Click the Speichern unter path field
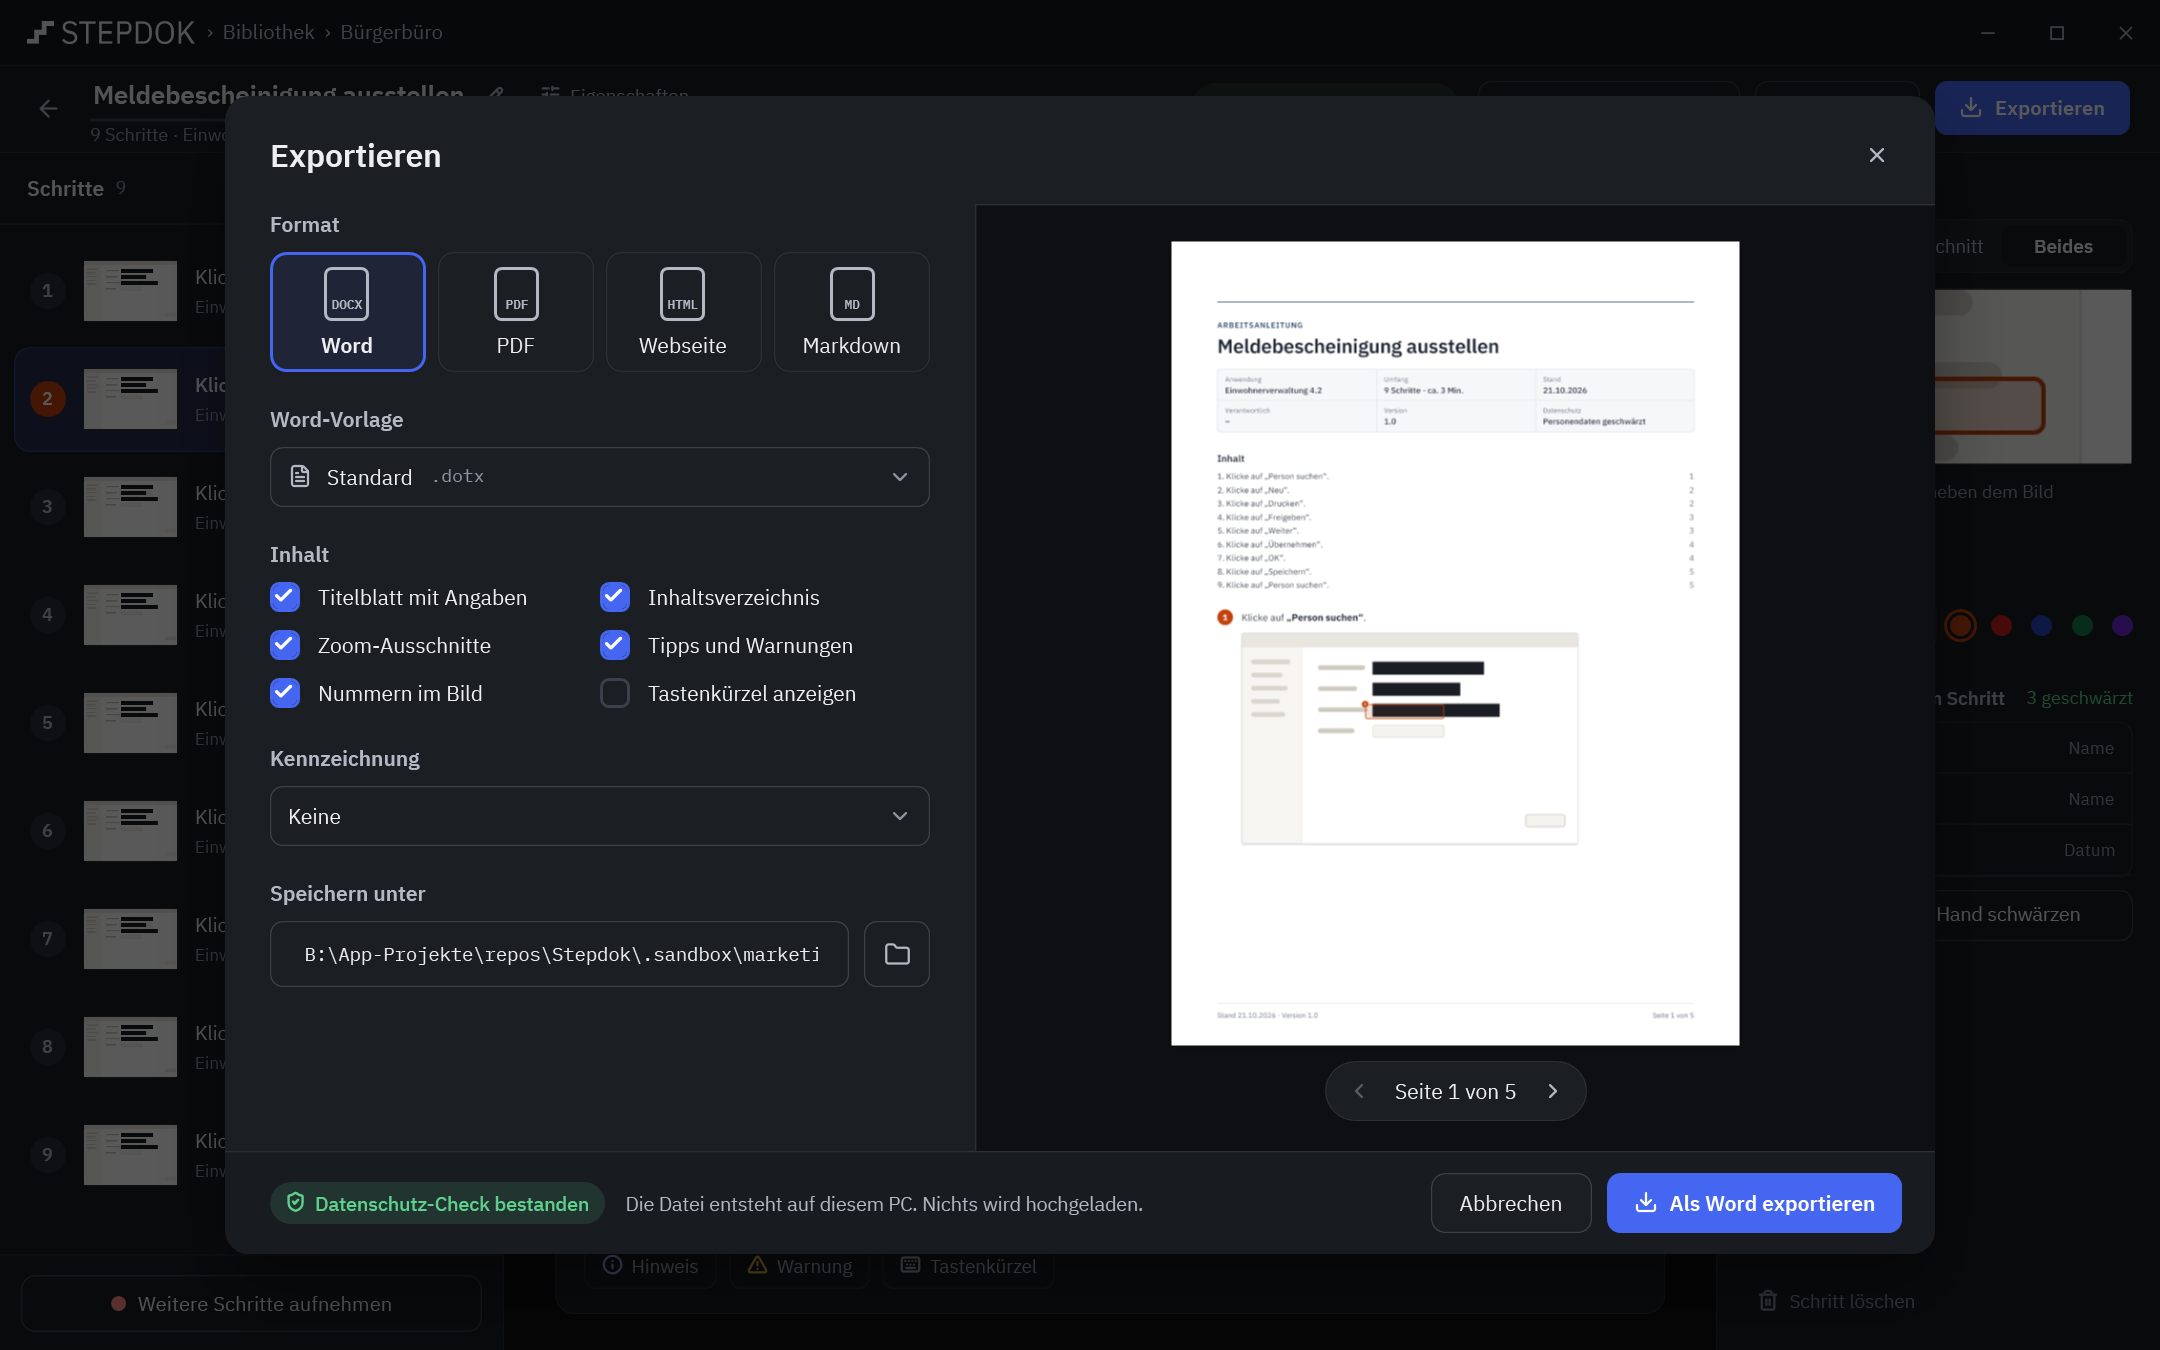 (x=560, y=954)
